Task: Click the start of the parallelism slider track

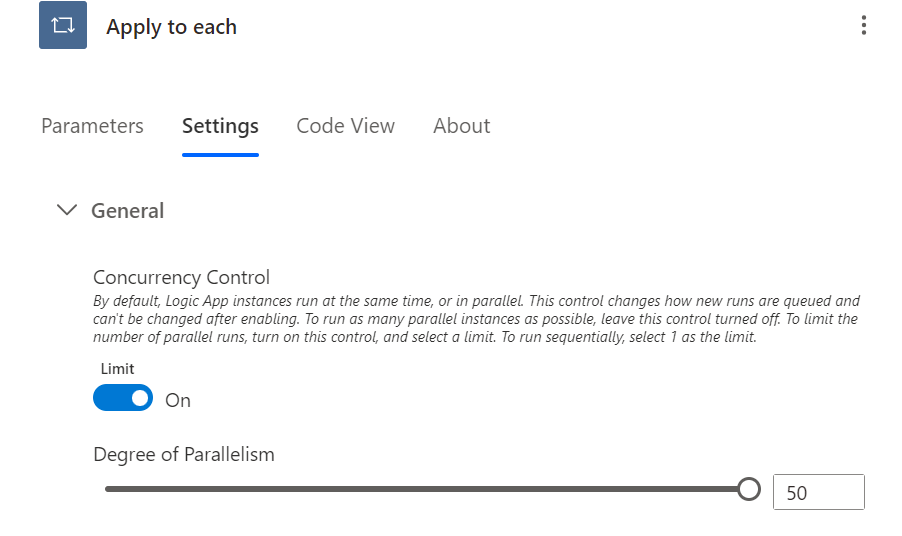Action: coord(110,489)
